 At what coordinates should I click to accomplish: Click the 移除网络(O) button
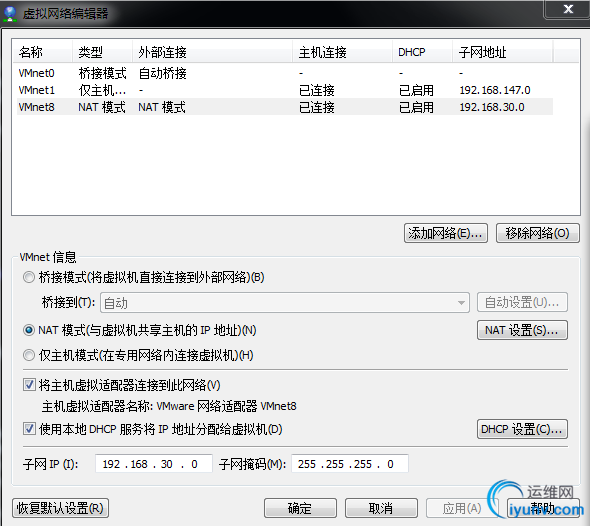pos(537,233)
